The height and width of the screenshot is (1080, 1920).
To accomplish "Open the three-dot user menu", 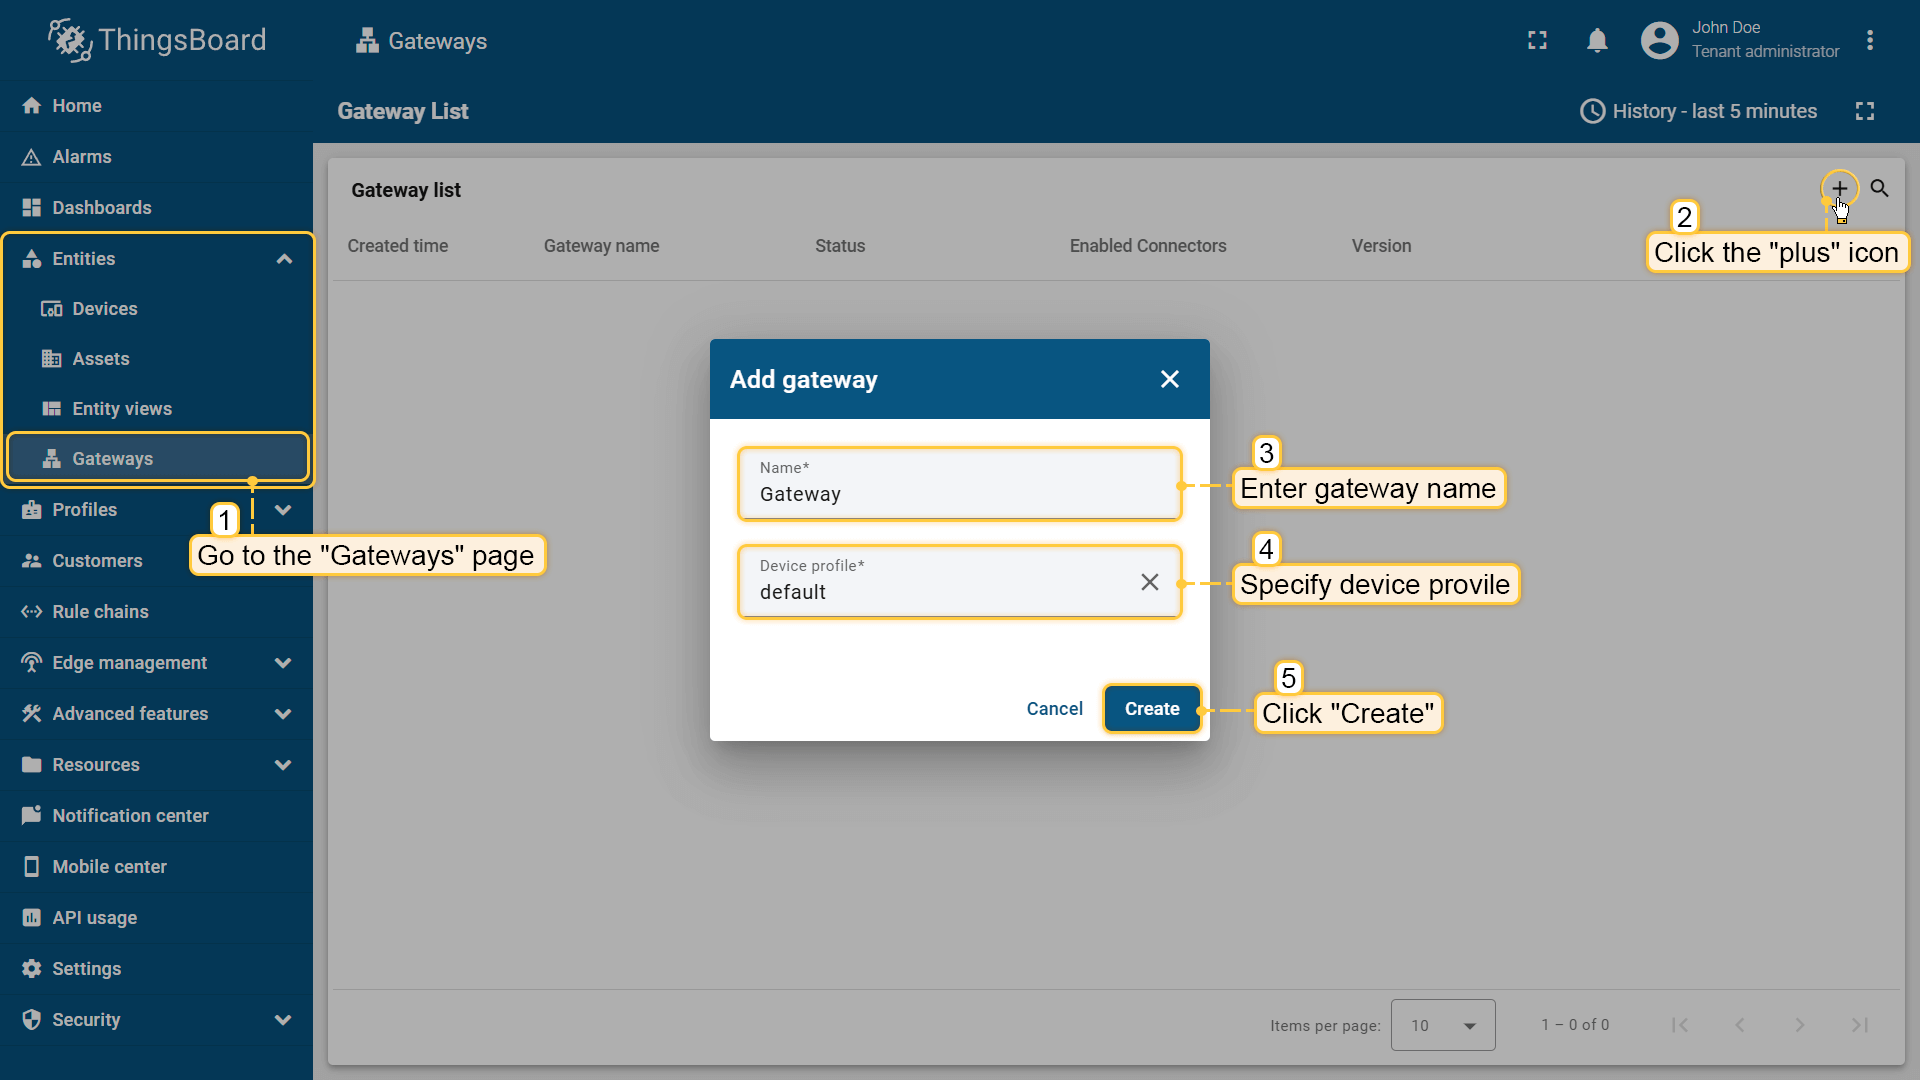I will [1869, 40].
